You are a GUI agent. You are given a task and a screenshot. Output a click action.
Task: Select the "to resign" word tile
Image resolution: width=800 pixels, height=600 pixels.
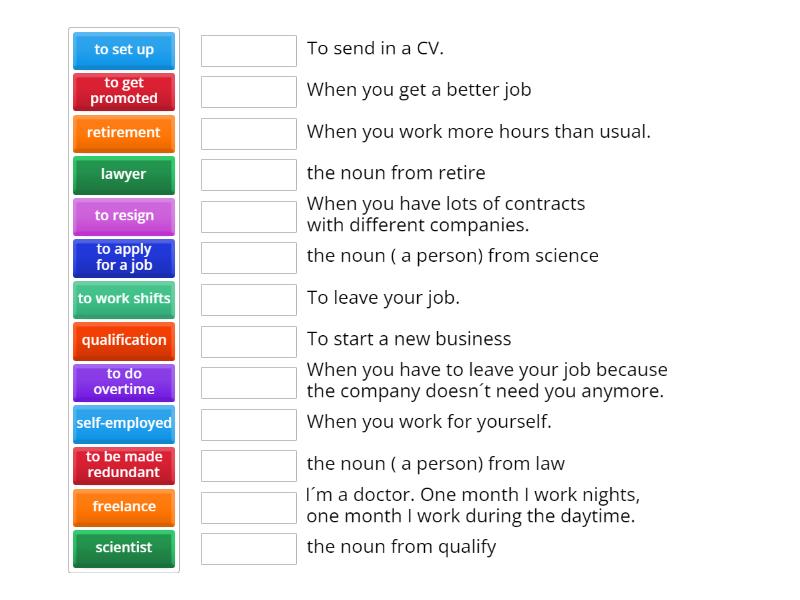pos(123,216)
